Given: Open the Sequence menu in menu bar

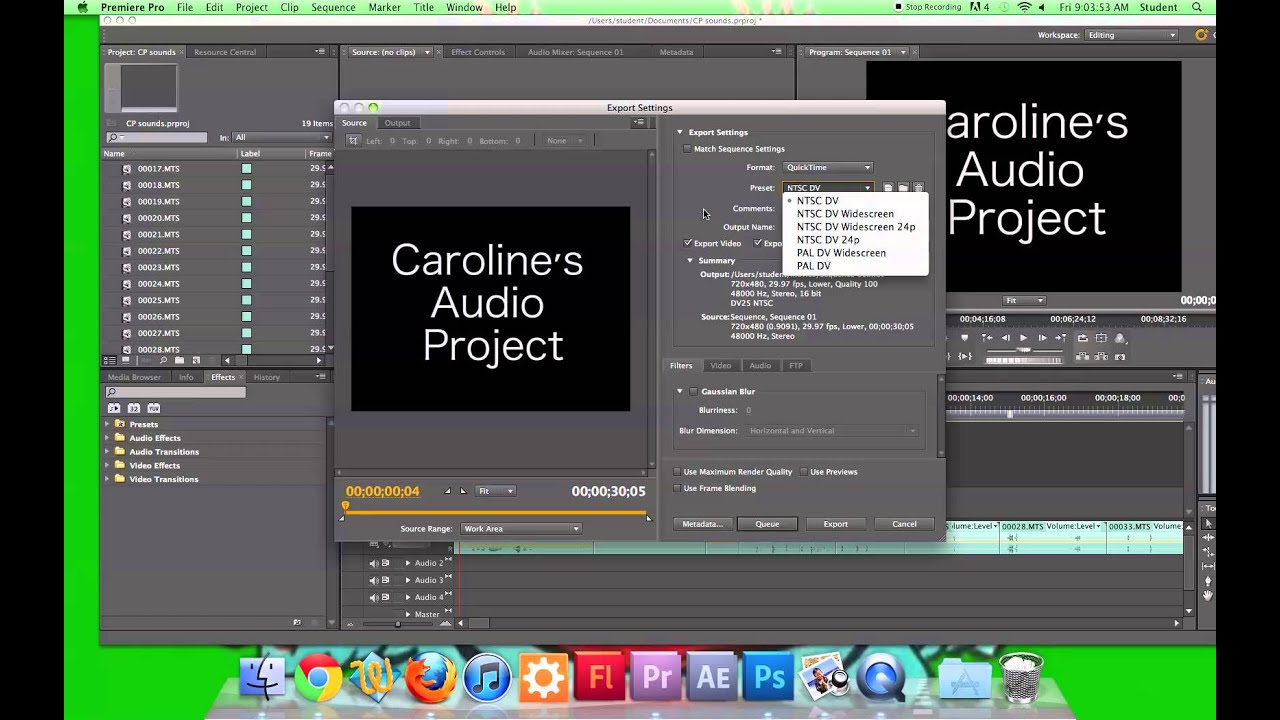Looking at the screenshot, I should pos(333,7).
